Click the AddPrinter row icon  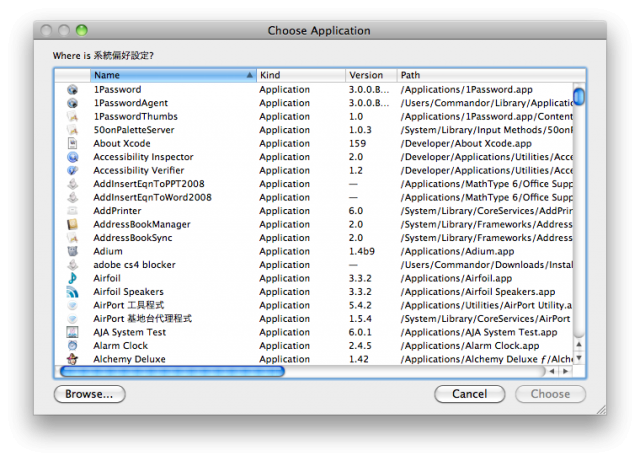coord(73,211)
